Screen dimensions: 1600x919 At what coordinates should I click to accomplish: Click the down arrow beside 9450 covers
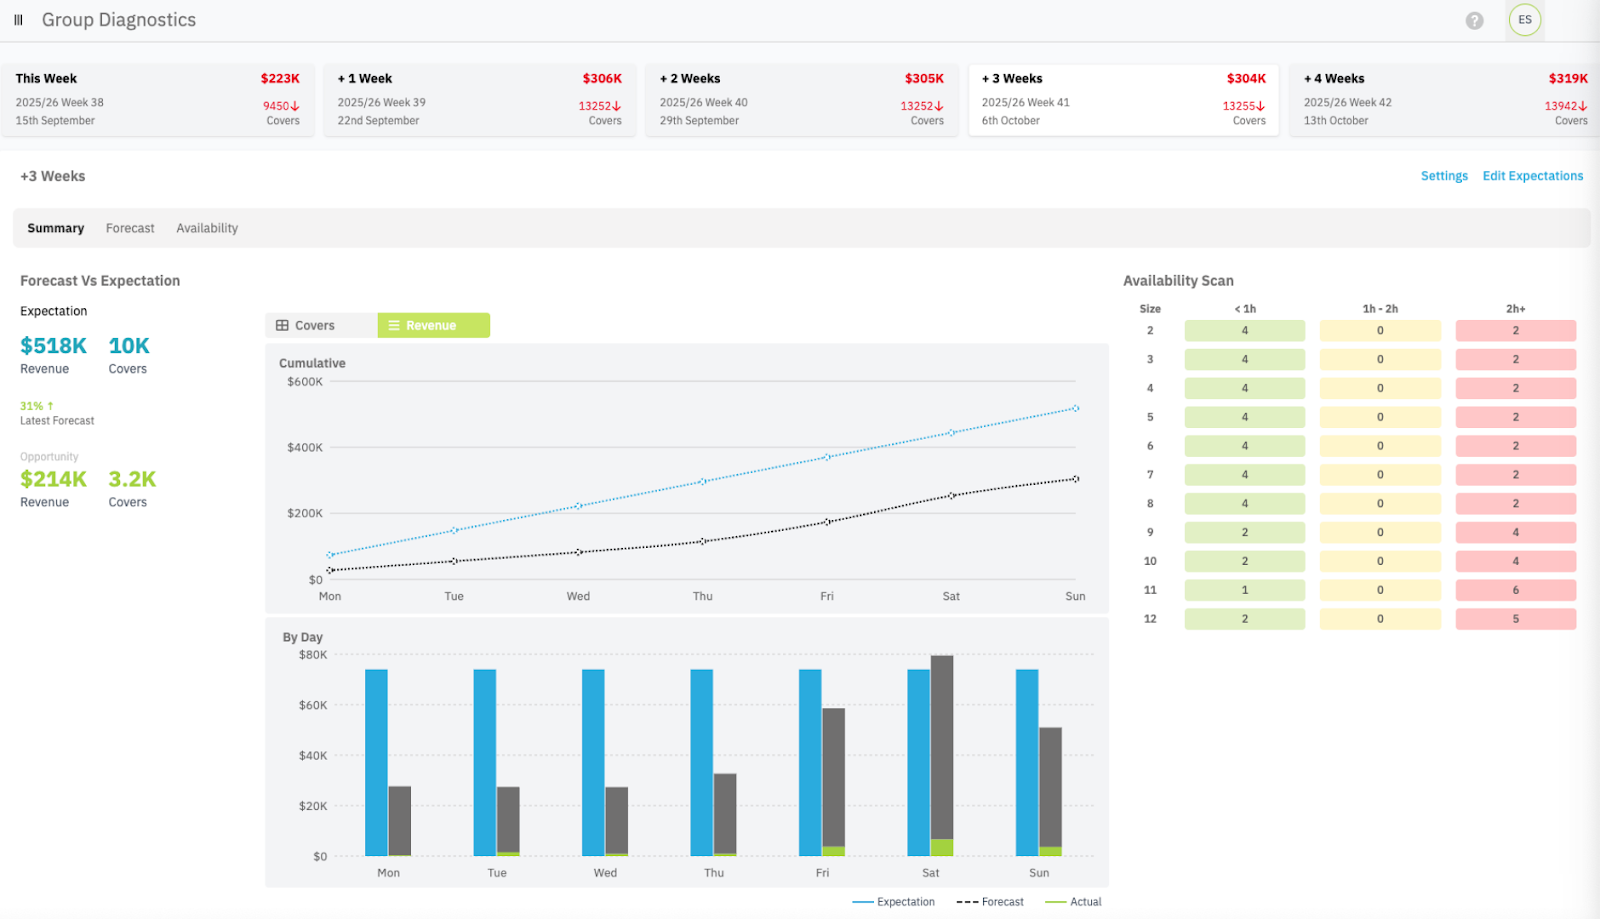pyautogui.click(x=295, y=106)
